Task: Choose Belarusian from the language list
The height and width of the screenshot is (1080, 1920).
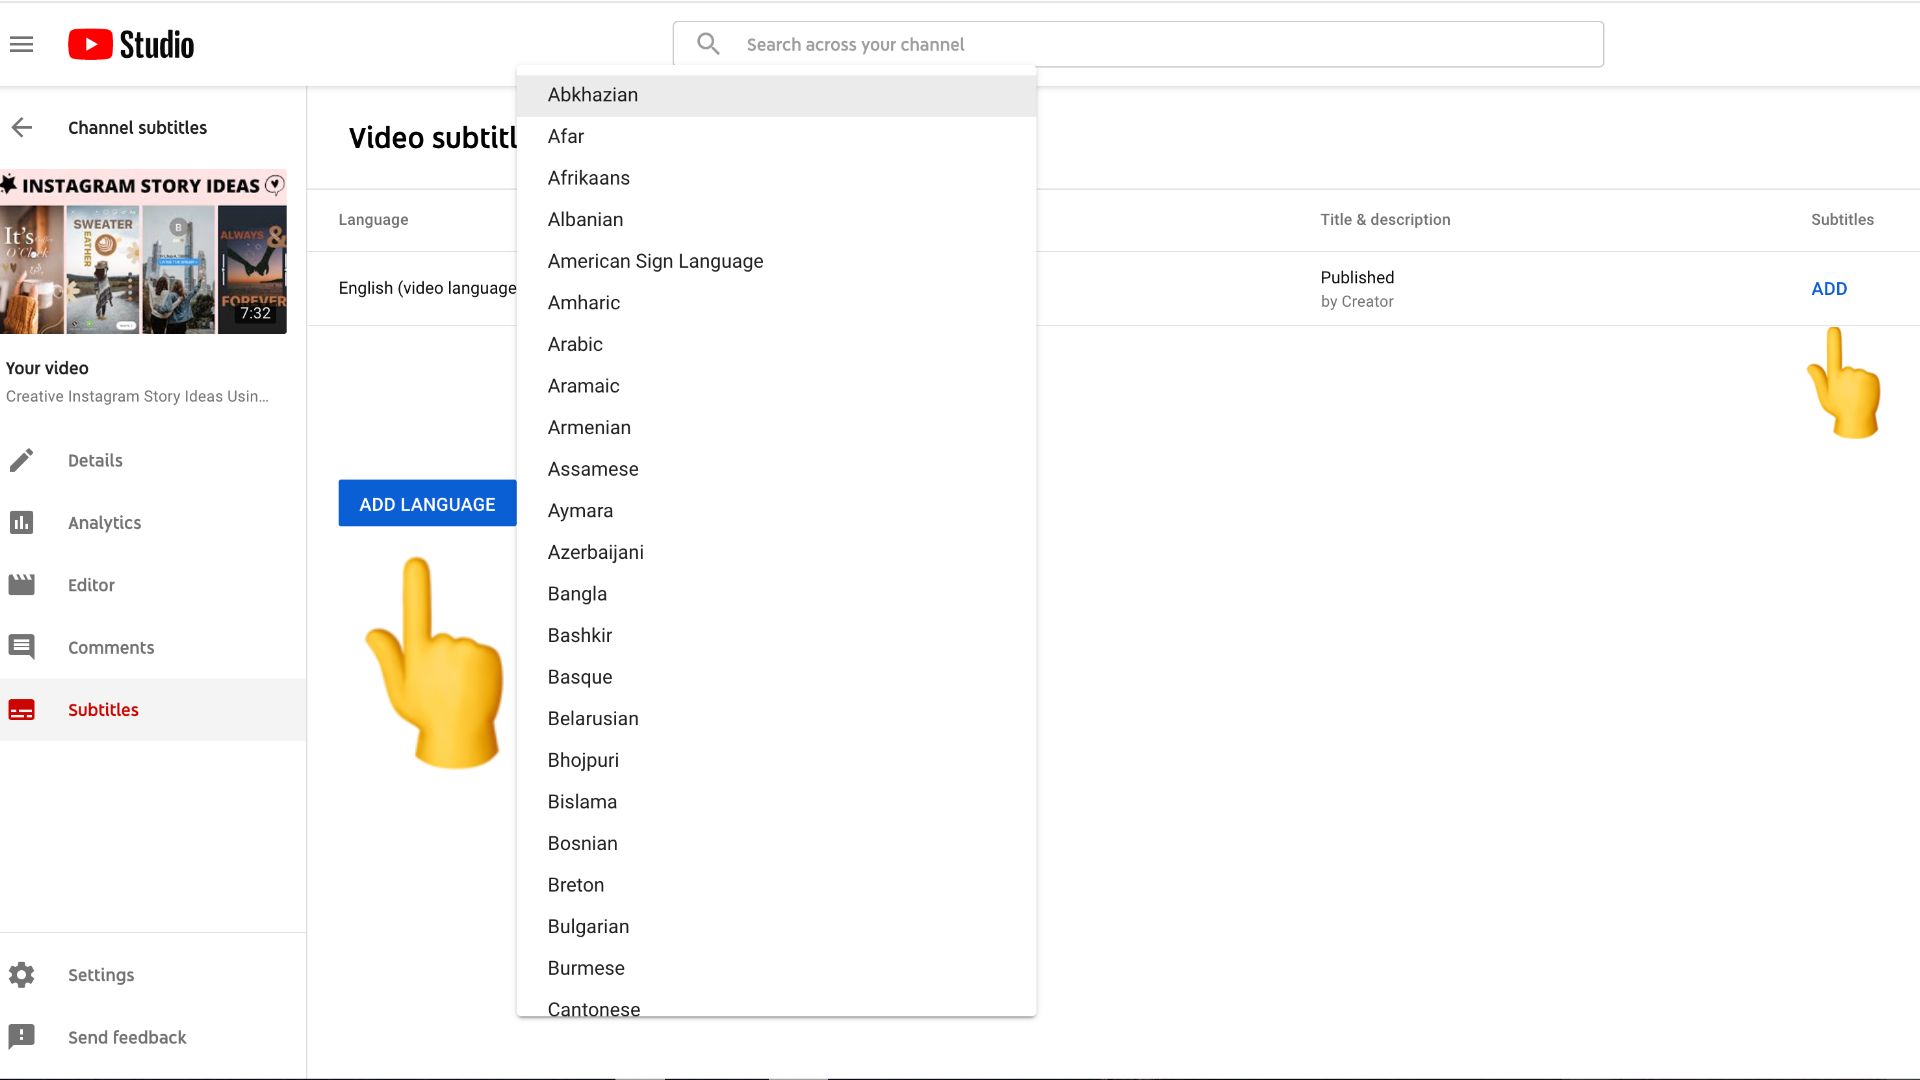Action: point(592,719)
